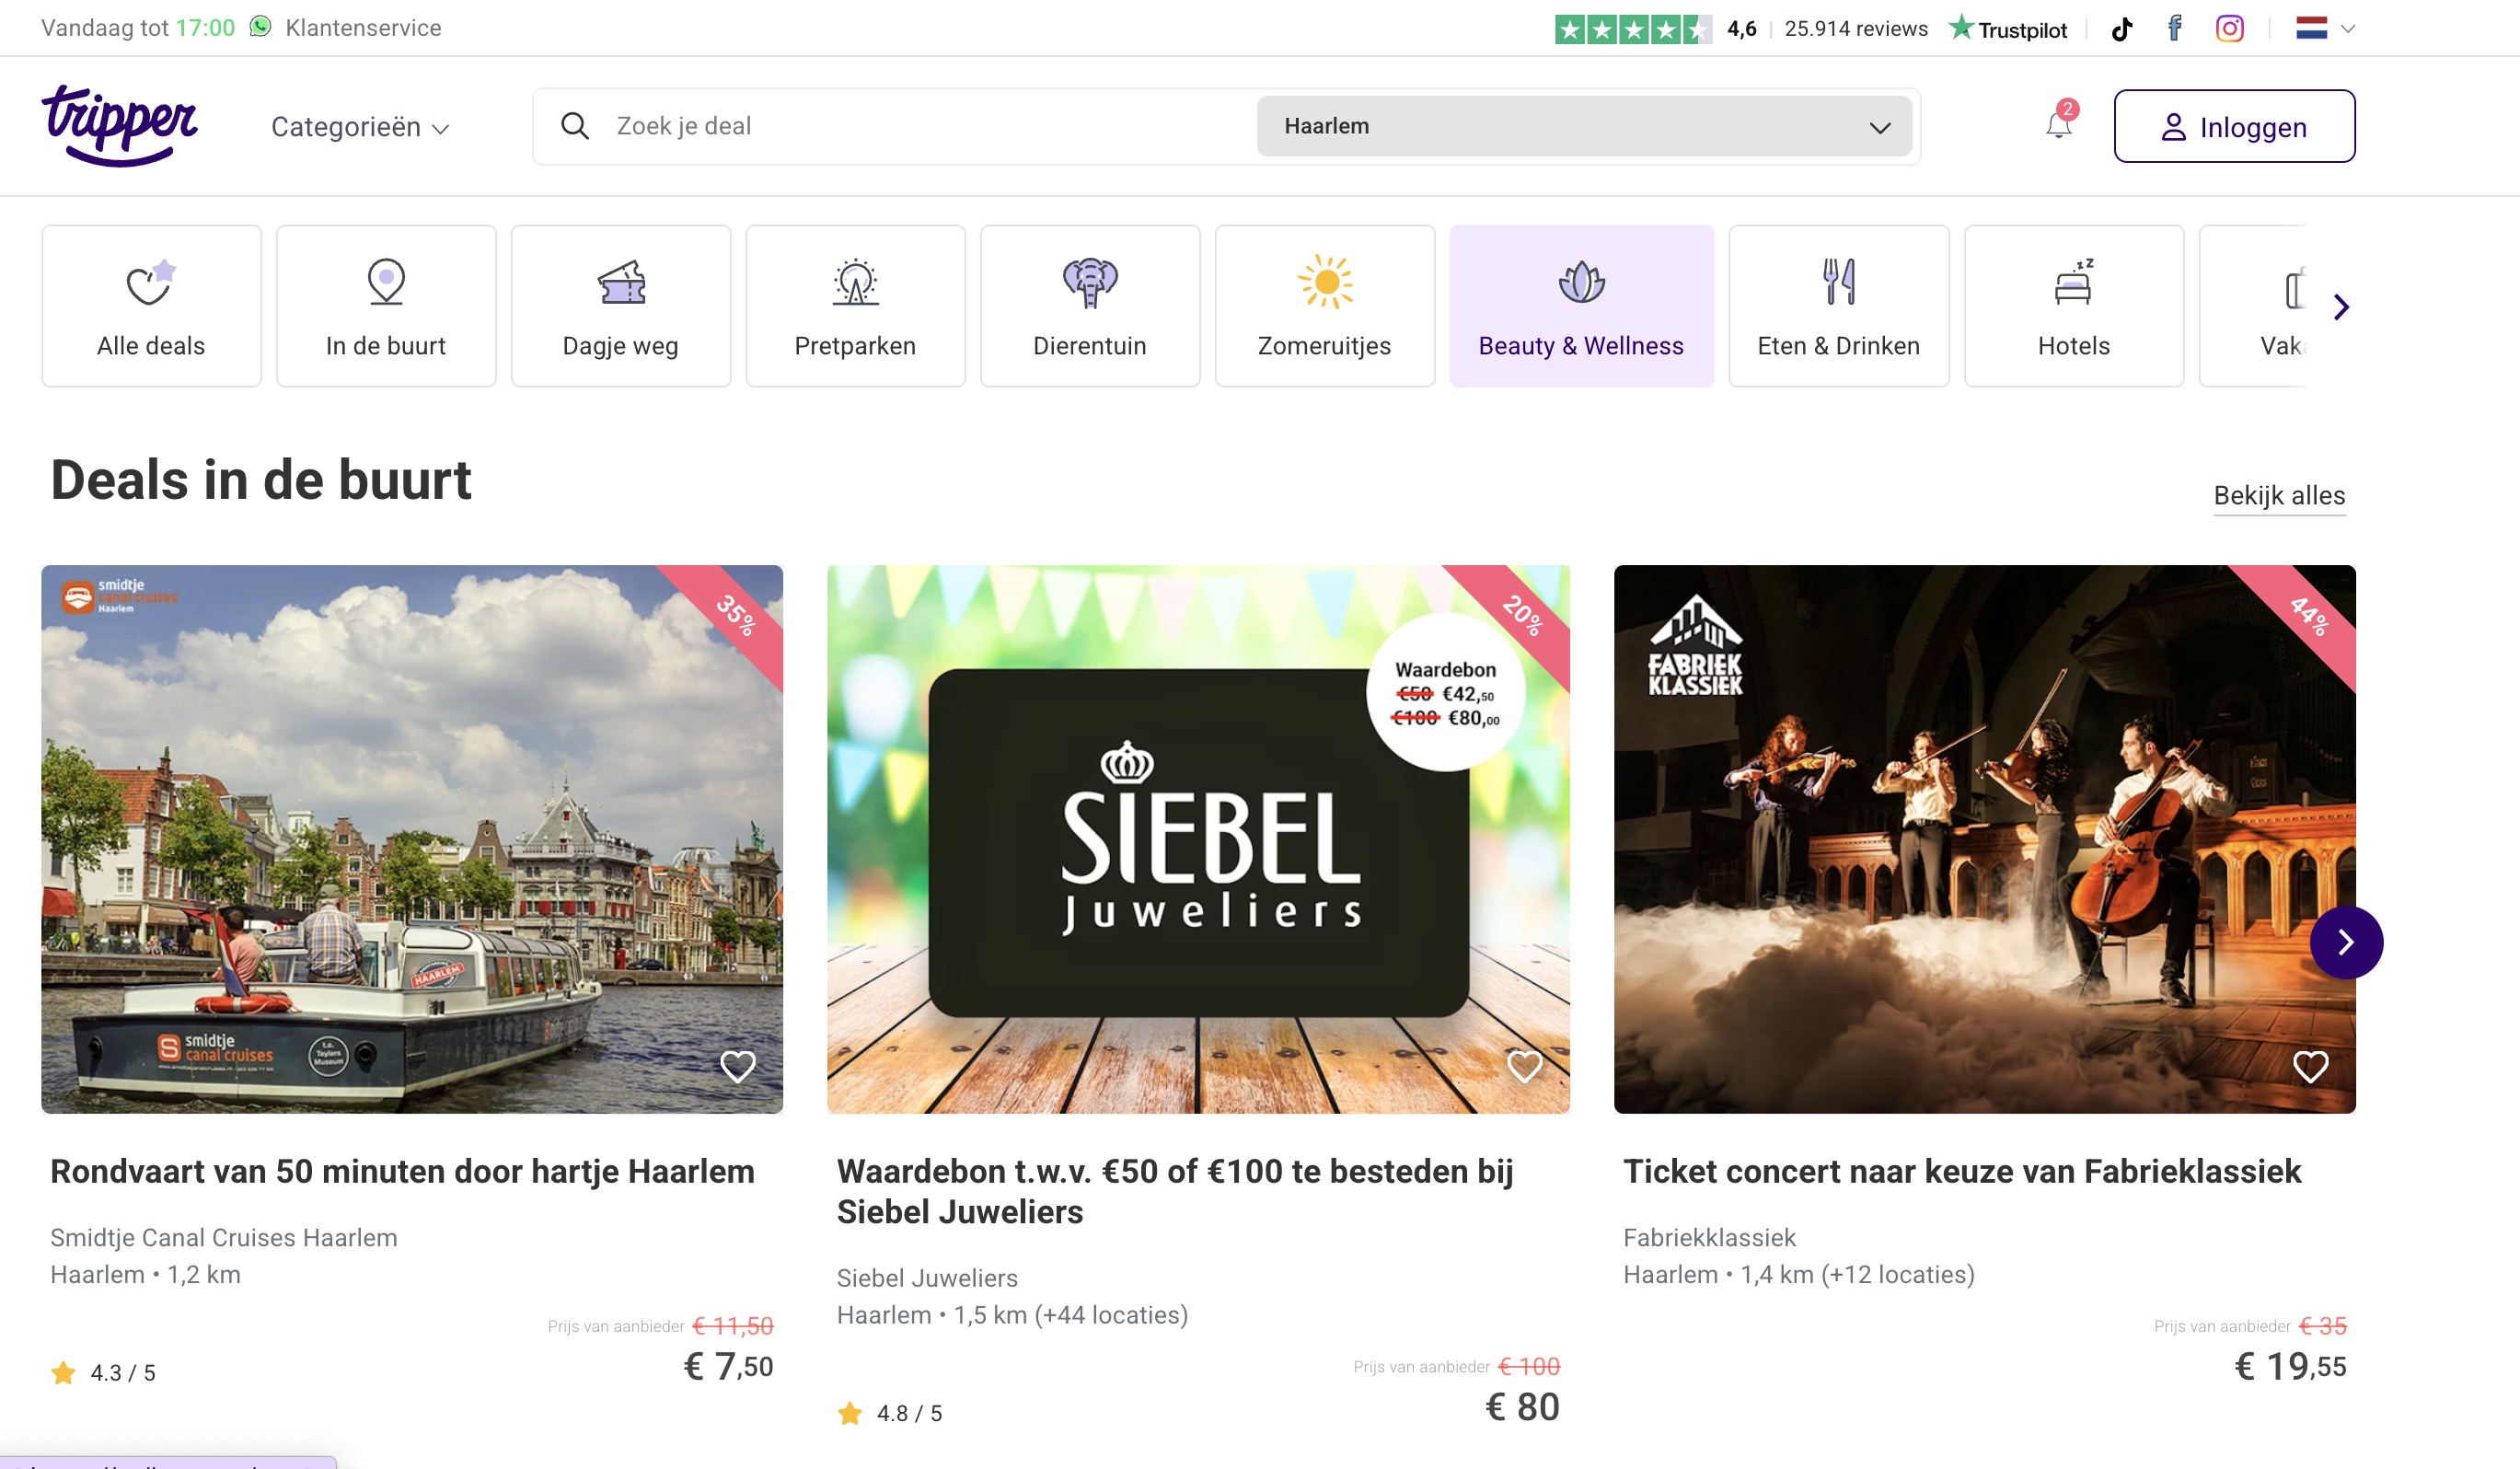Click the Fabriekklassiek provider name
The width and height of the screenshot is (2520, 1469).
pos(1709,1237)
